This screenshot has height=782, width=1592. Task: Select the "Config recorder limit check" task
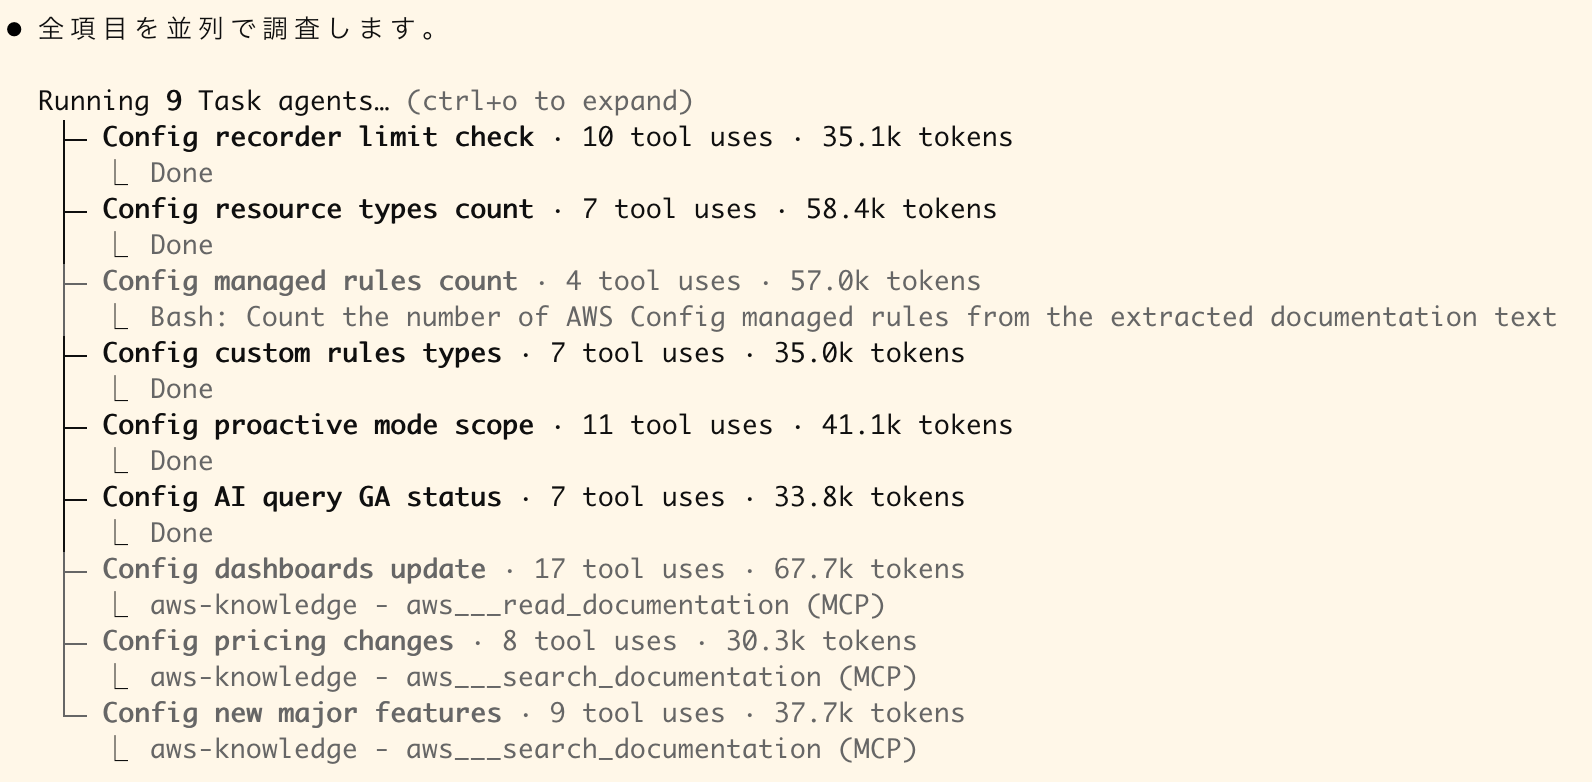(x=318, y=137)
